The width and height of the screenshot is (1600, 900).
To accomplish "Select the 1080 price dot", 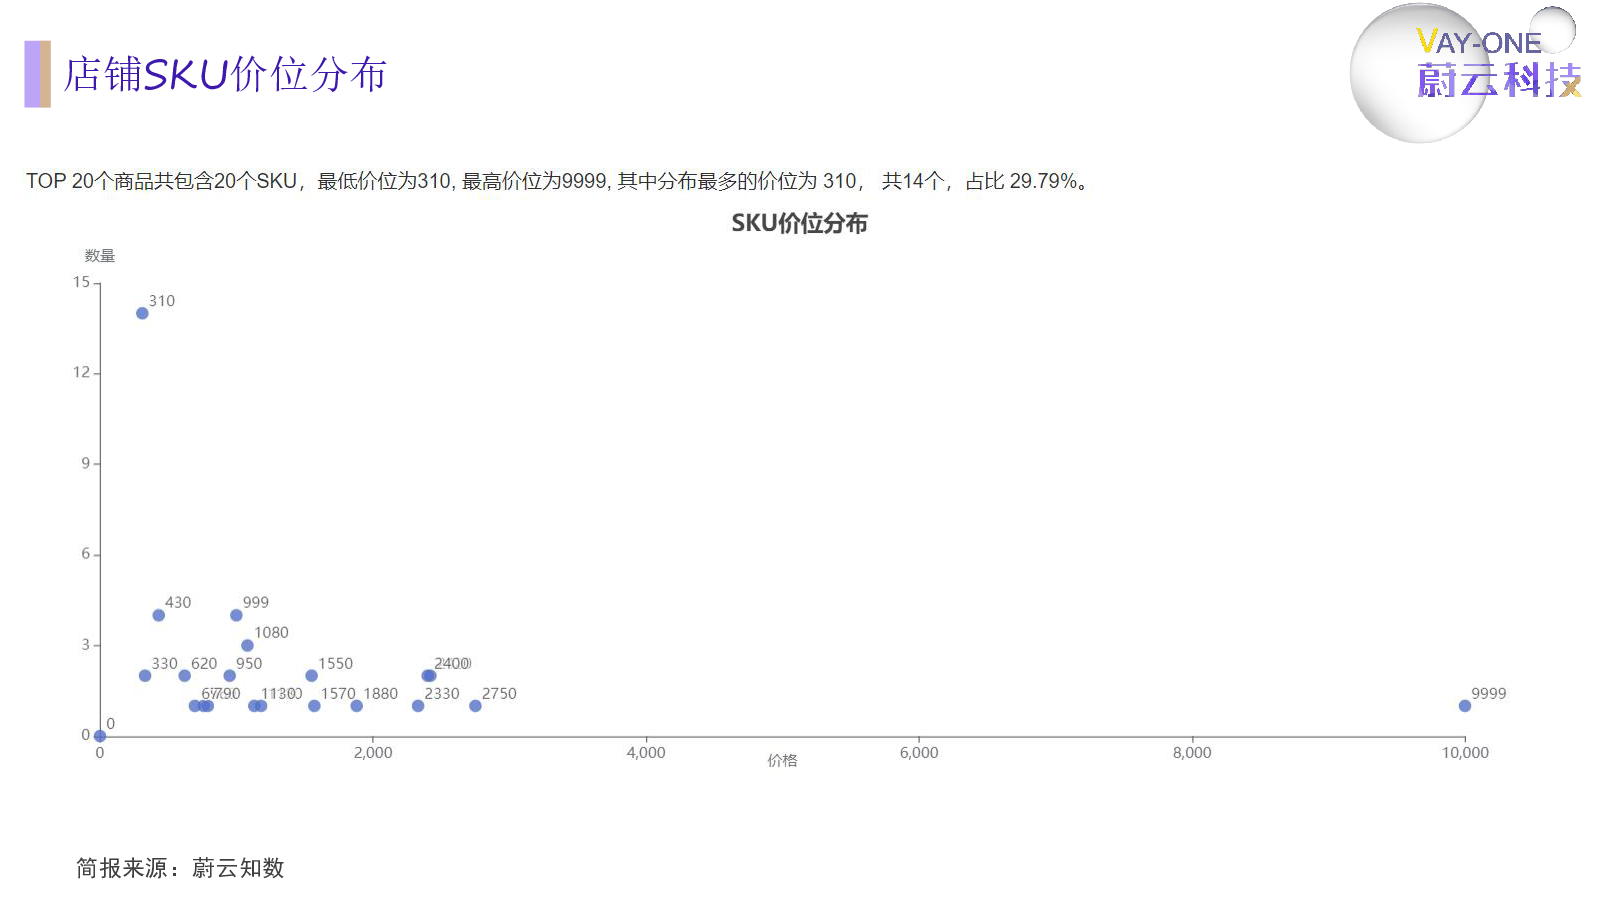I will [x=247, y=645].
